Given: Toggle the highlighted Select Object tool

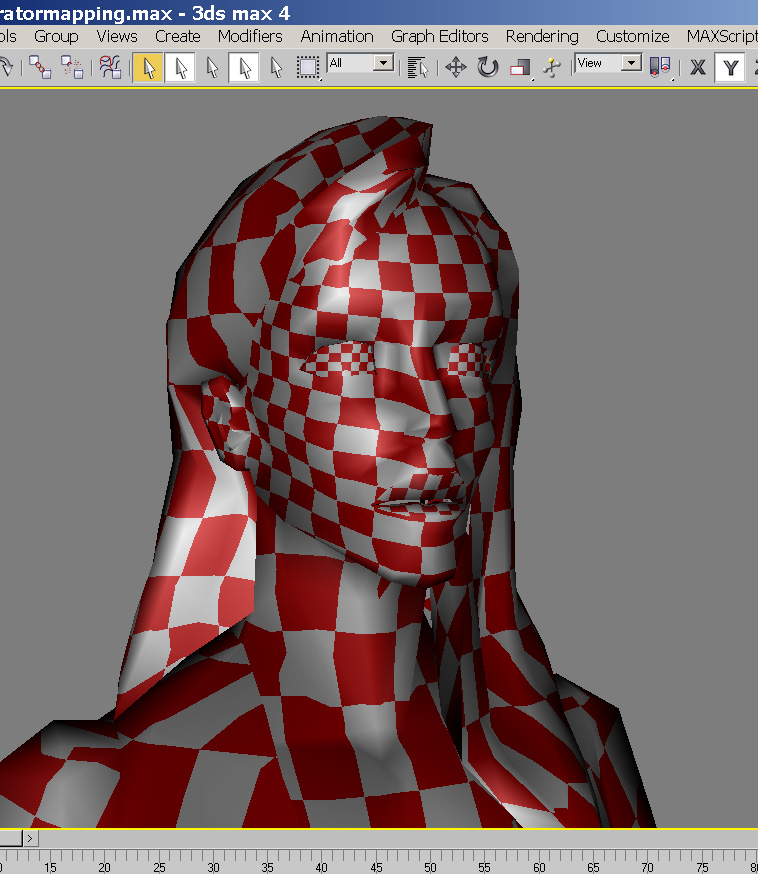Looking at the screenshot, I should click(148, 67).
